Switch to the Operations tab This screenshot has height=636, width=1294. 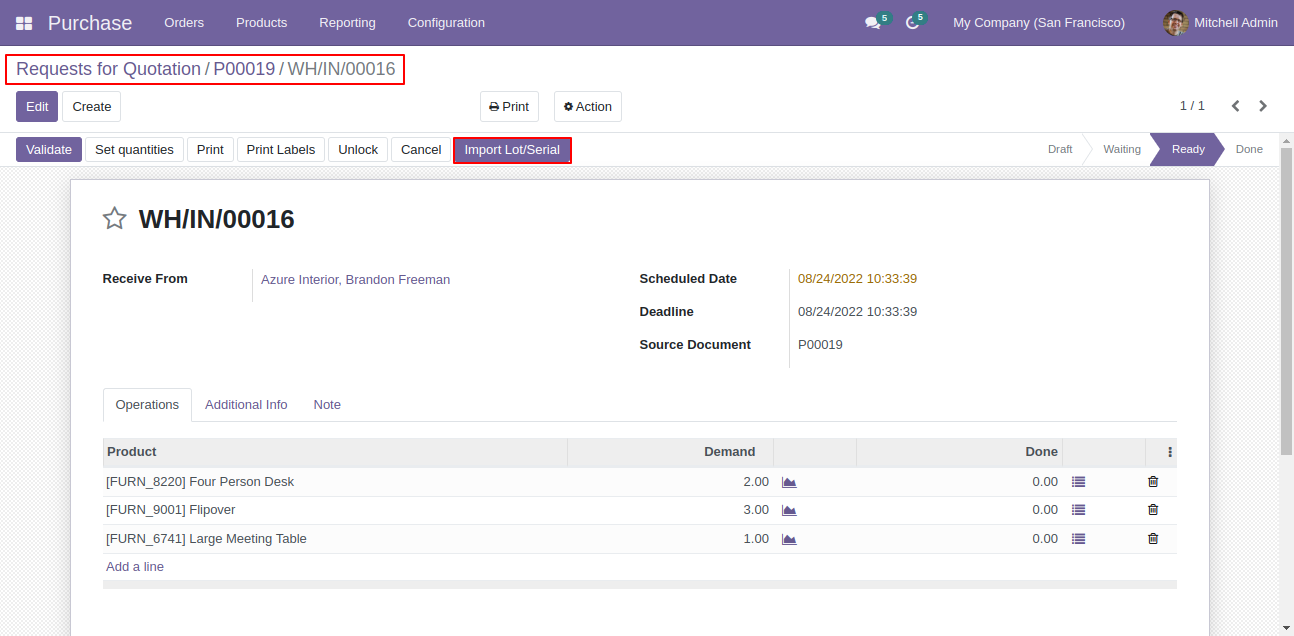[147, 405]
